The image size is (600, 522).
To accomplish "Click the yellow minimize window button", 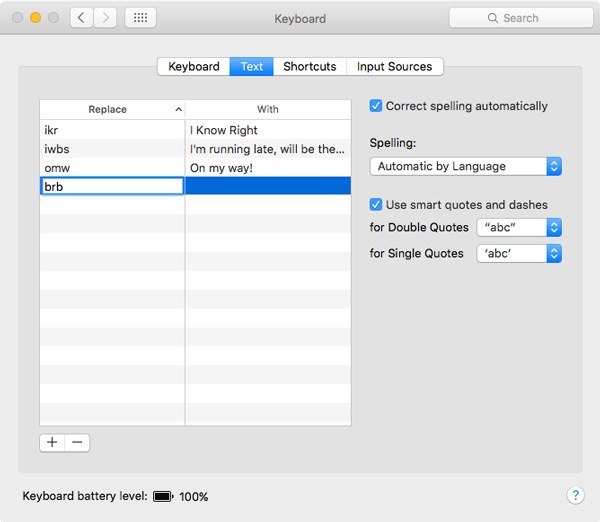I will [36, 18].
